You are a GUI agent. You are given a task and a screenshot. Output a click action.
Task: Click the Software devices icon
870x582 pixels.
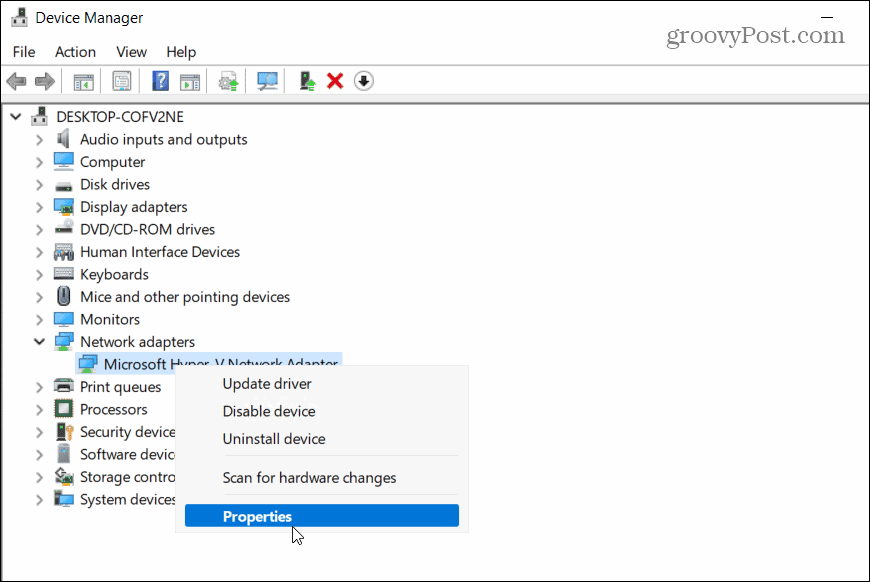(x=64, y=453)
